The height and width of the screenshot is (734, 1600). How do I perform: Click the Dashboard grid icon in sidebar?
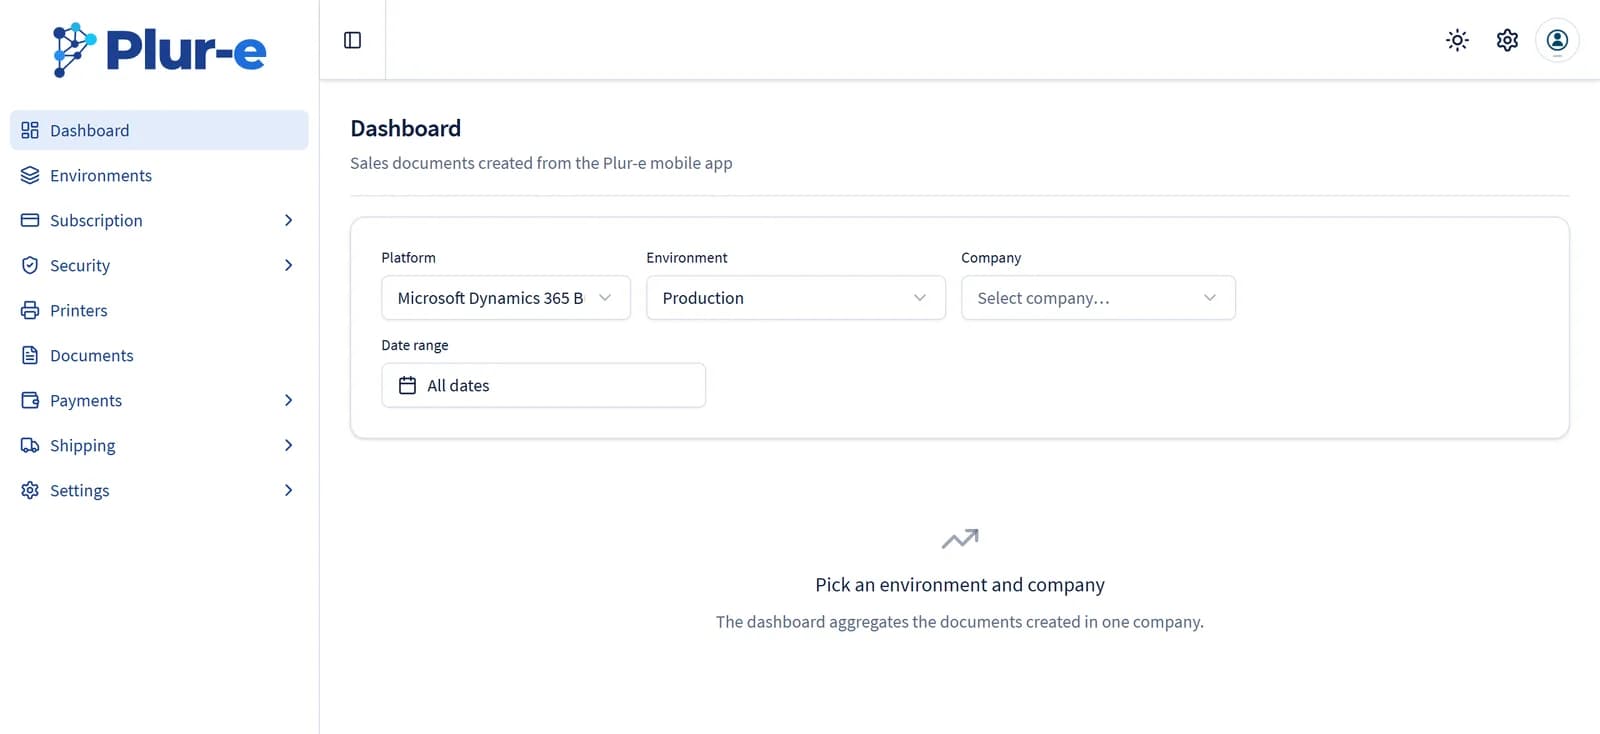point(30,130)
